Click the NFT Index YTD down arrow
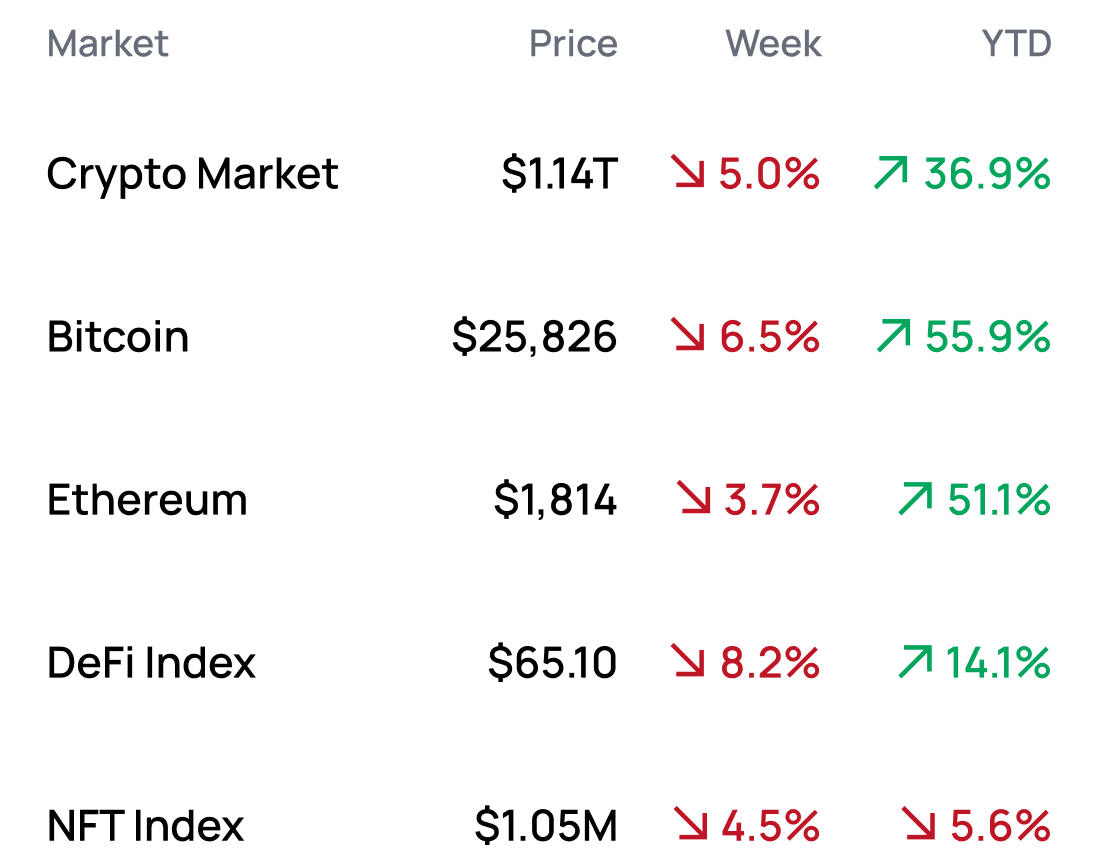Screen dimensions: 1100x868 tap(919, 825)
